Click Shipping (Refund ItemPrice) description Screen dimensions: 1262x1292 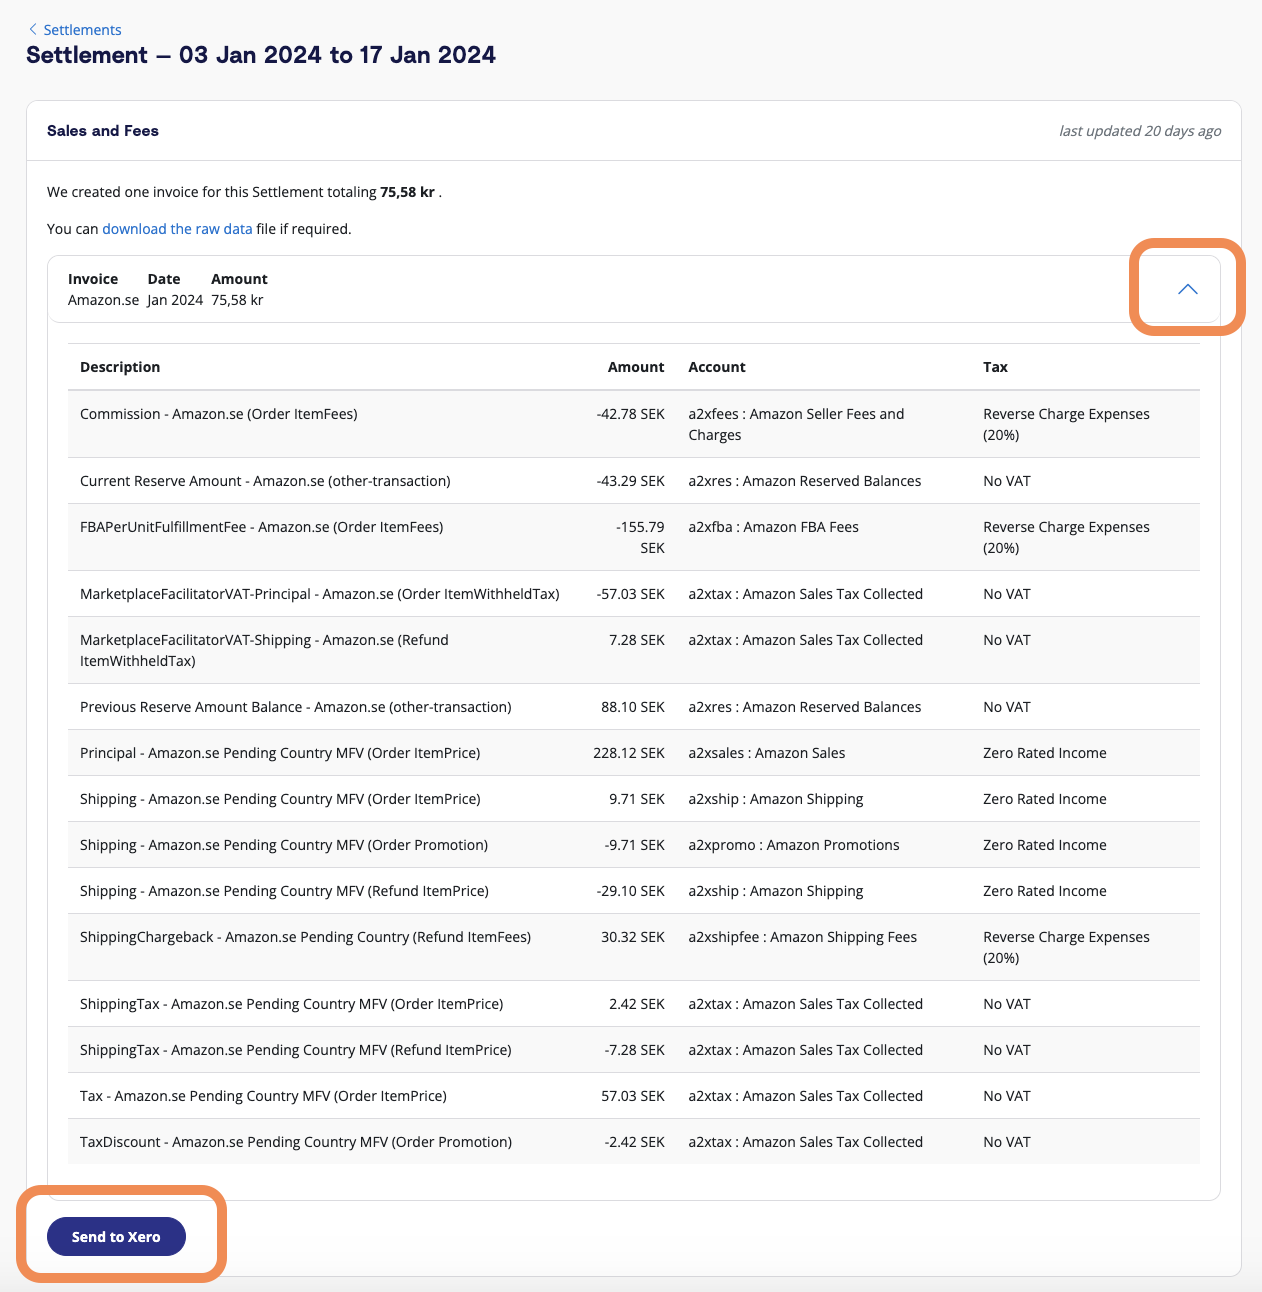(284, 891)
